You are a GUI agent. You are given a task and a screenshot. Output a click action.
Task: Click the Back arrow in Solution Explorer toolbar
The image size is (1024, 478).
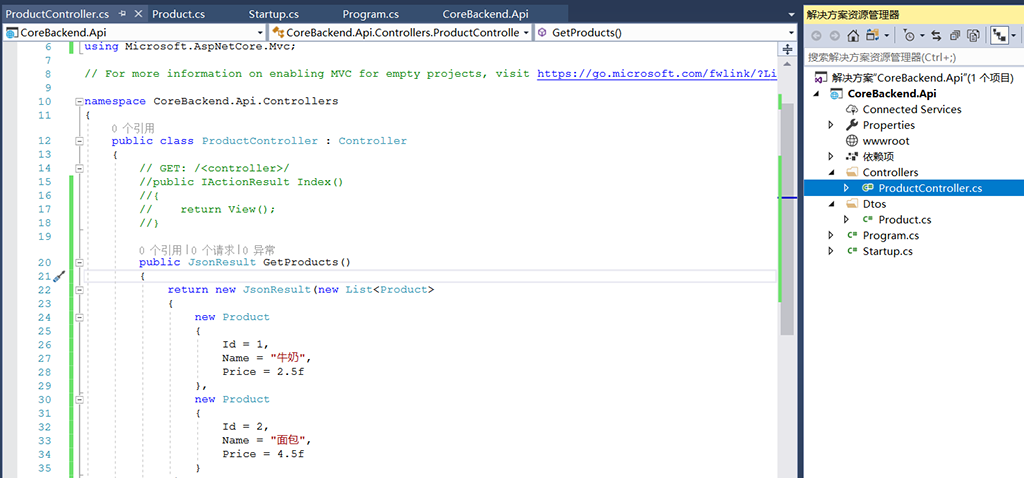(816, 35)
